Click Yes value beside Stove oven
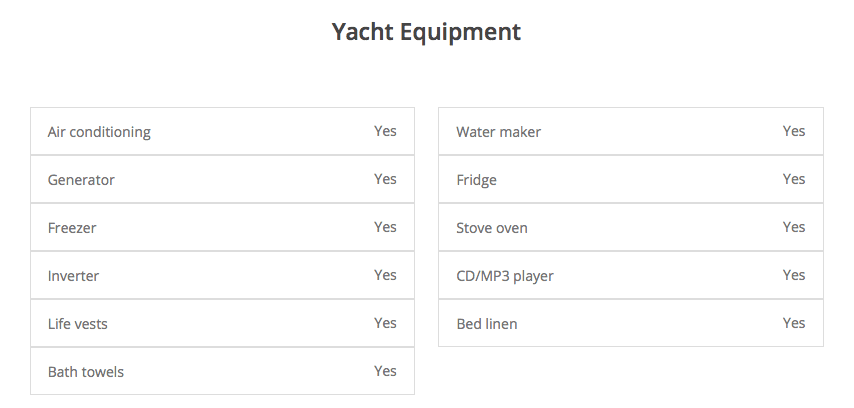The height and width of the screenshot is (408, 854). (793, 227)
